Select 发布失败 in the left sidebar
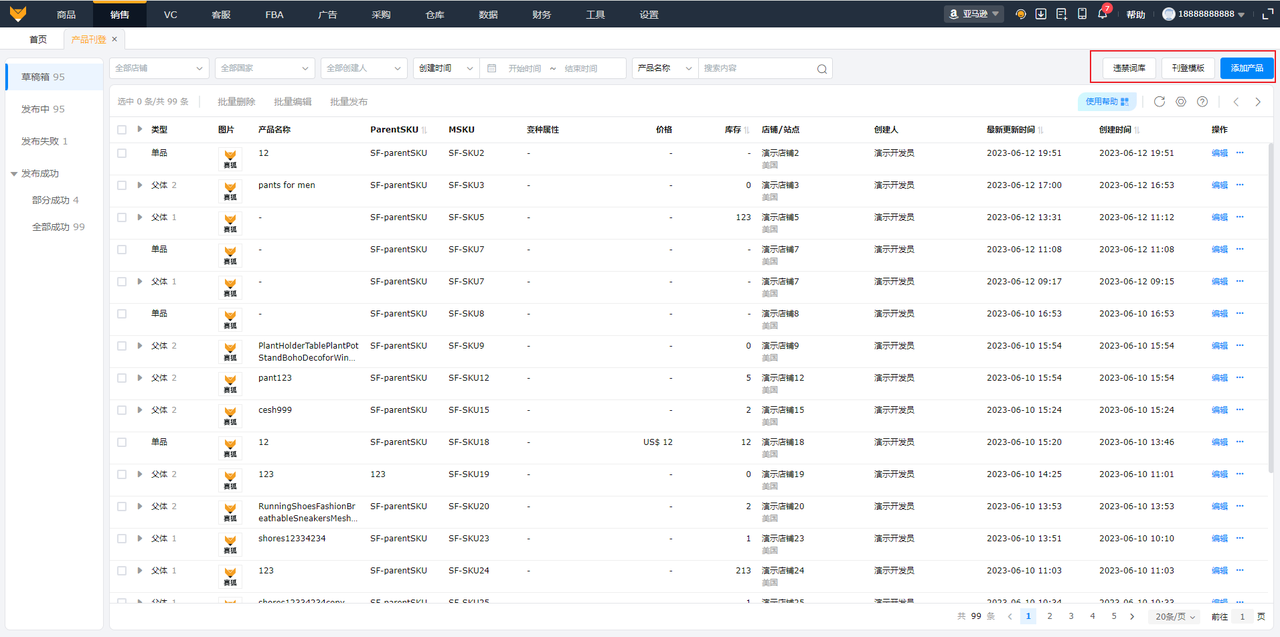This screenshot has height=637, width=1280. [44, 141]
